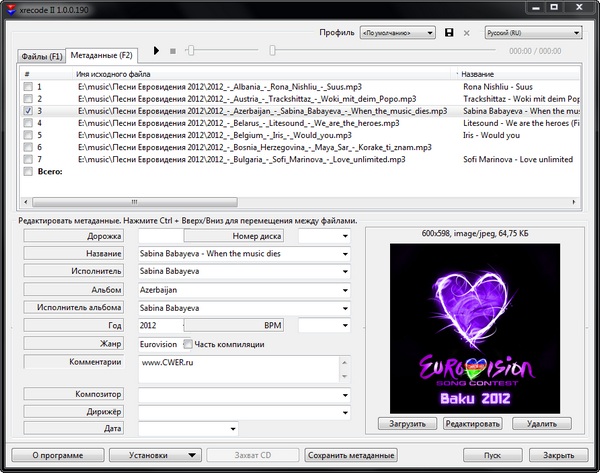The image size is (600, 473).
Task: Open the Профиль dropdown
Action: [397, 33]
